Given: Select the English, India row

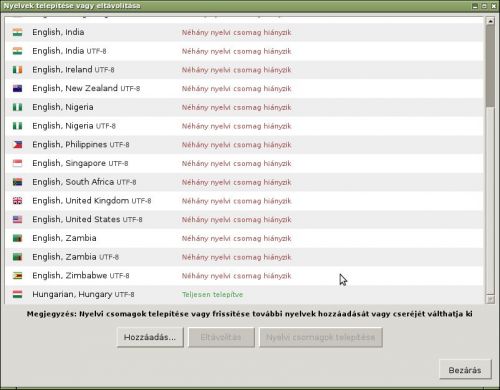Looking at the screenshot, I should (x=244, y=32).
